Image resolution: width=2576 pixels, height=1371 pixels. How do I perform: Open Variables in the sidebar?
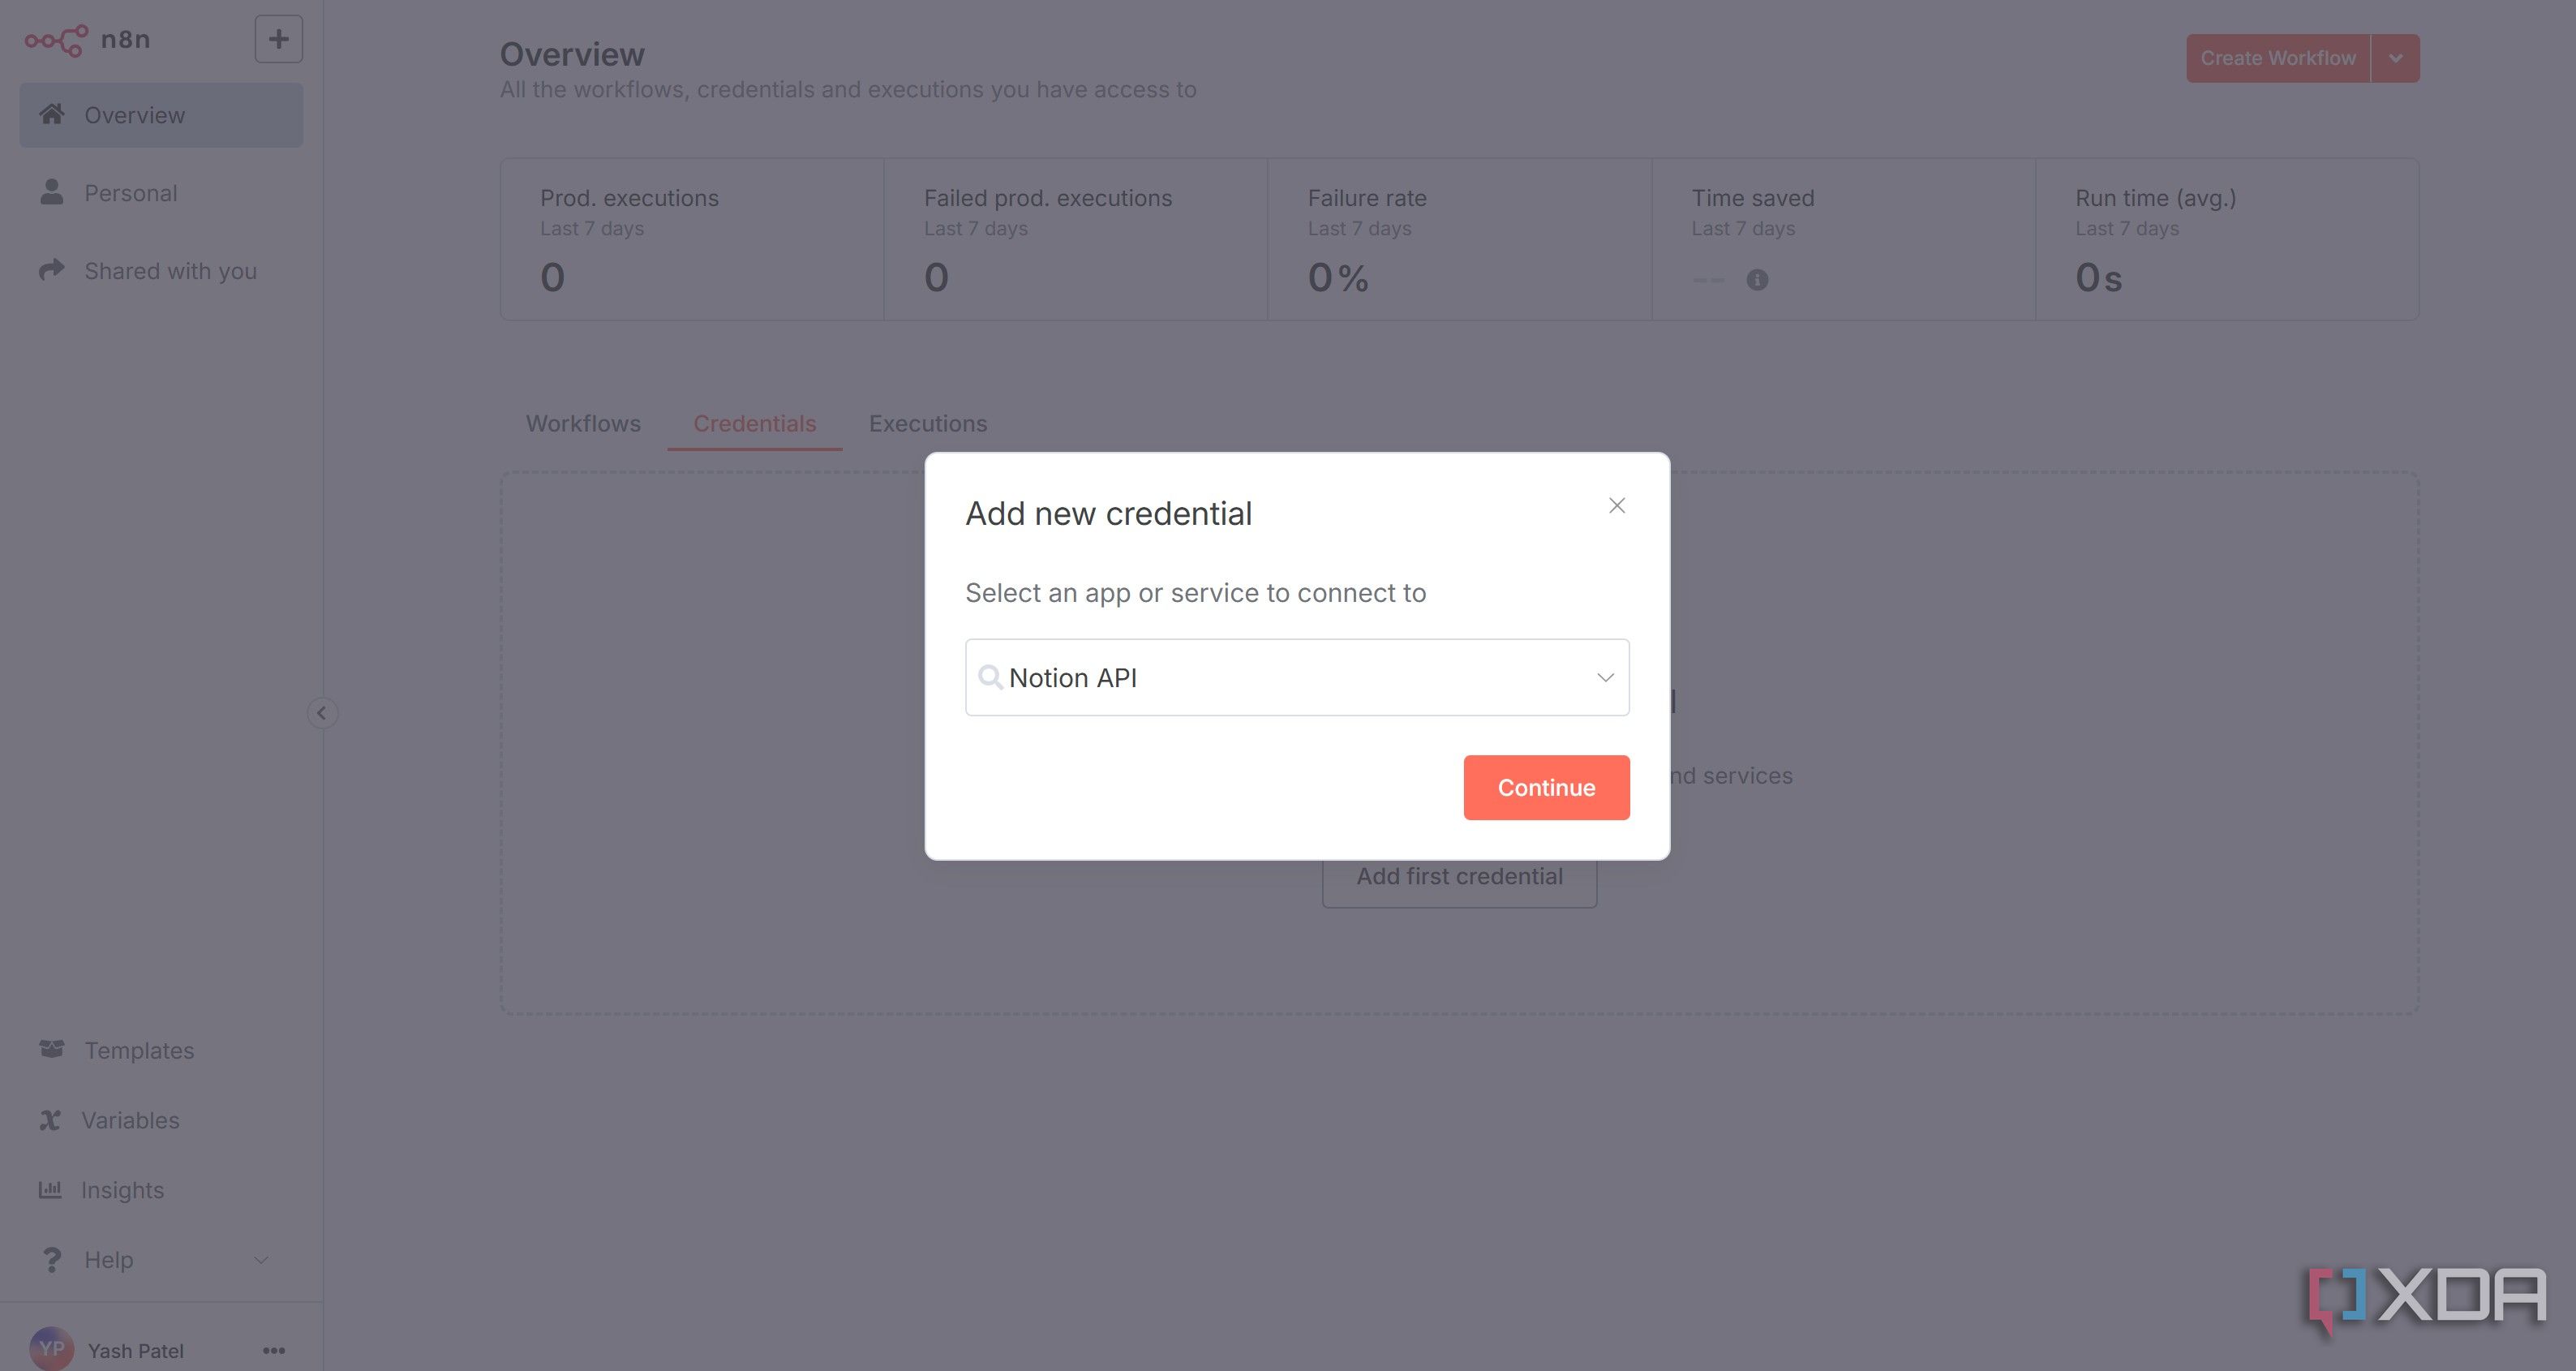(x=161, y=1120)
